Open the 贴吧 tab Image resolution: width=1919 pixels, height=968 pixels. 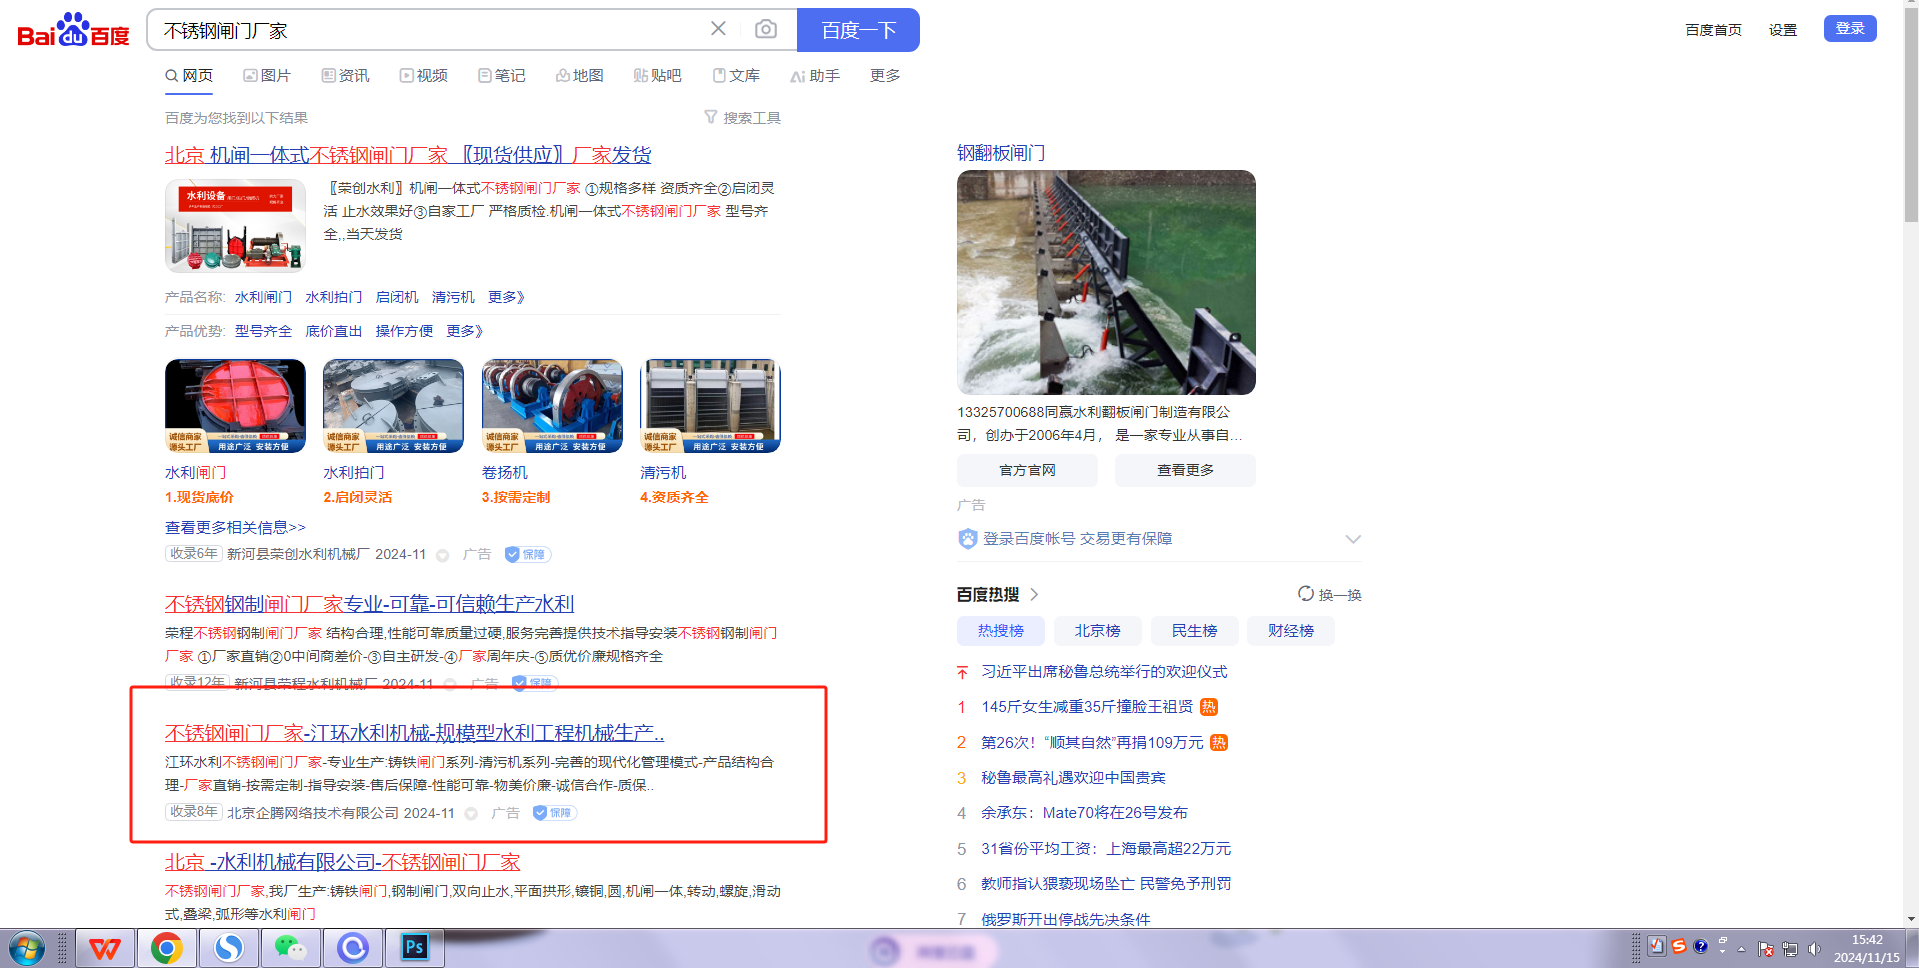coord(658,75)
